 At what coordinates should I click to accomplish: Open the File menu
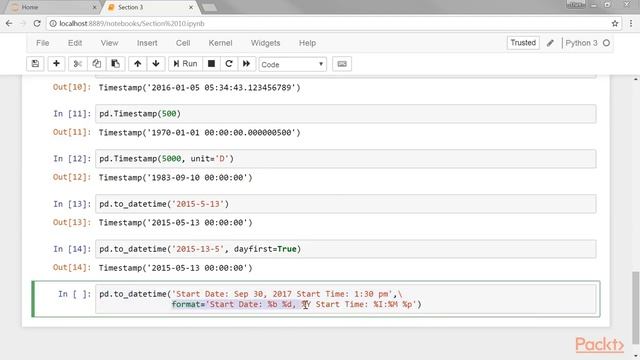click(42, 43)
